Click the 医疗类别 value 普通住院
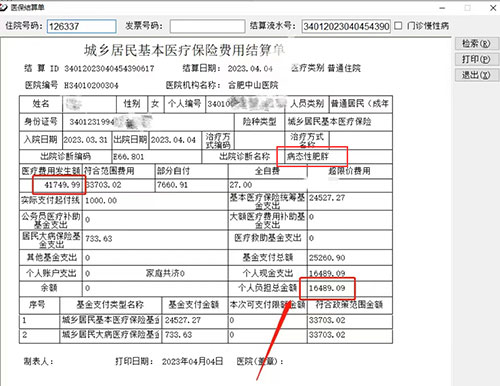500x386 pixels. [344, 68]
